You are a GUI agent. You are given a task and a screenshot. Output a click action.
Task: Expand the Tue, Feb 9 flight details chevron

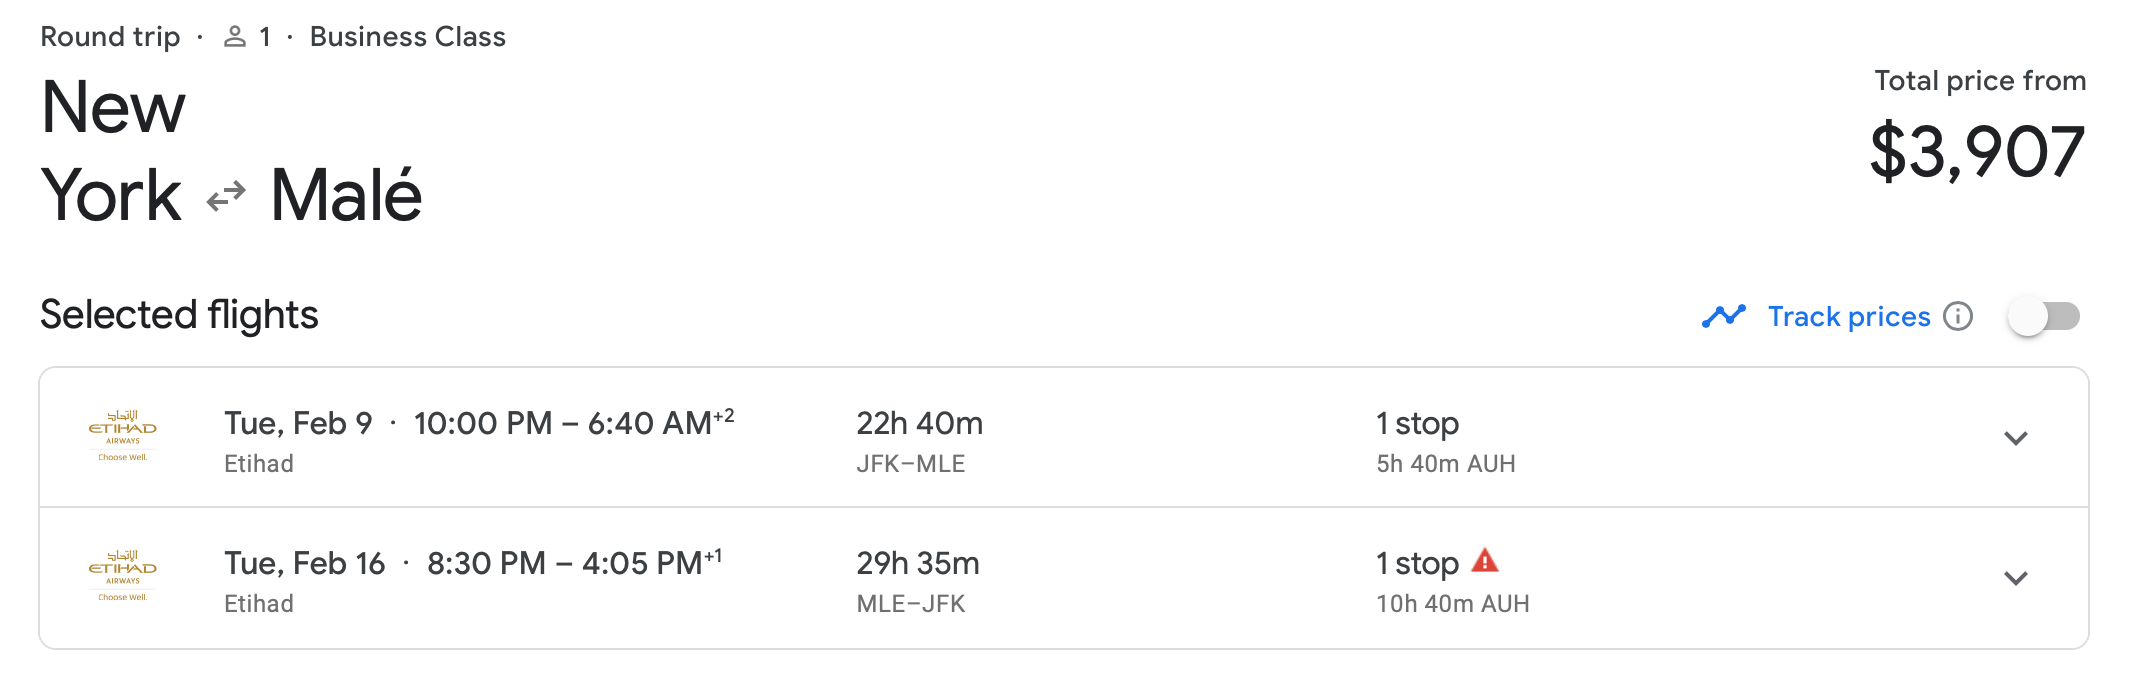[2015, 438]
